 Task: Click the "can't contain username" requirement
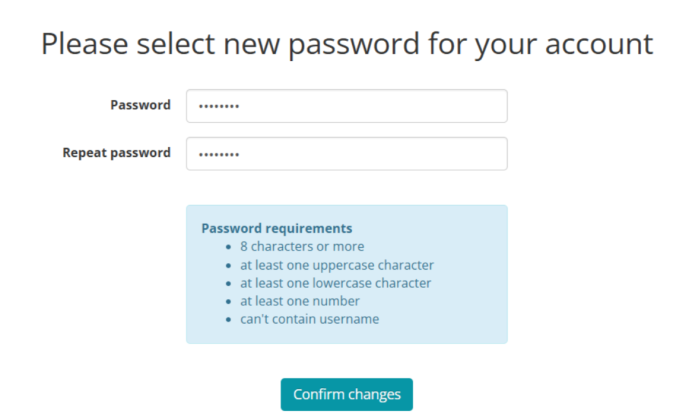[309, 319]
